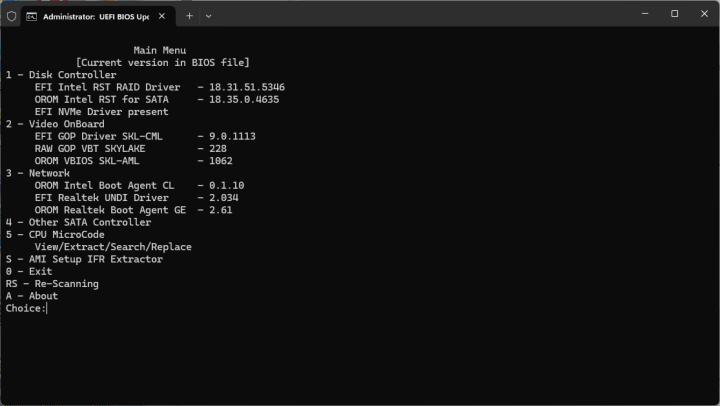This screenshot has width=720, height=406.
Task: Click version 2.61
Action: point(220,210)
